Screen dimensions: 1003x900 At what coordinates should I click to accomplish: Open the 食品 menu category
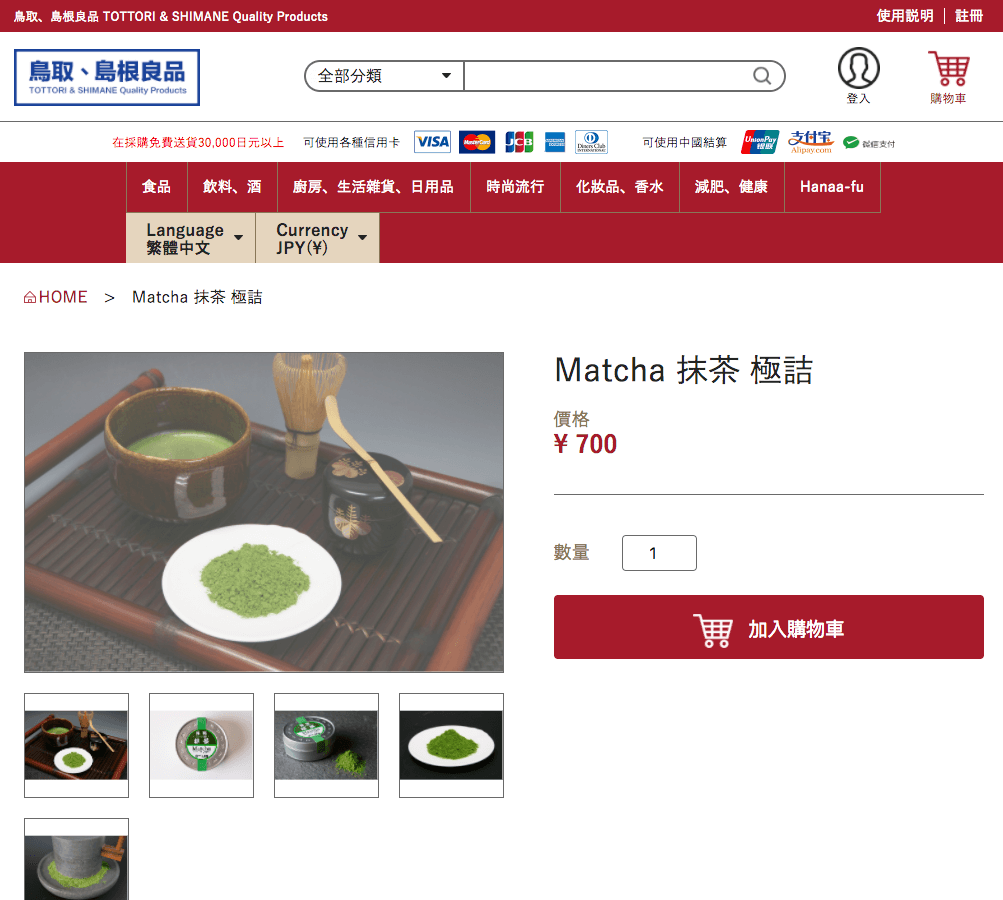[157, 187]
